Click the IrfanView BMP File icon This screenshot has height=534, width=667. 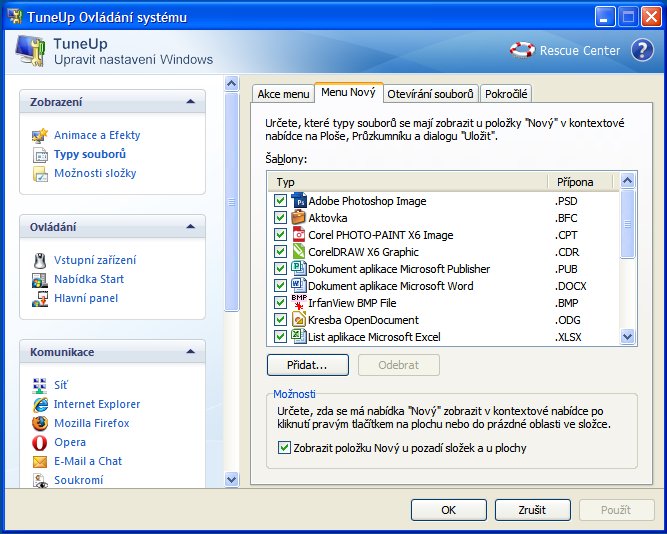[x=299, y=303]
